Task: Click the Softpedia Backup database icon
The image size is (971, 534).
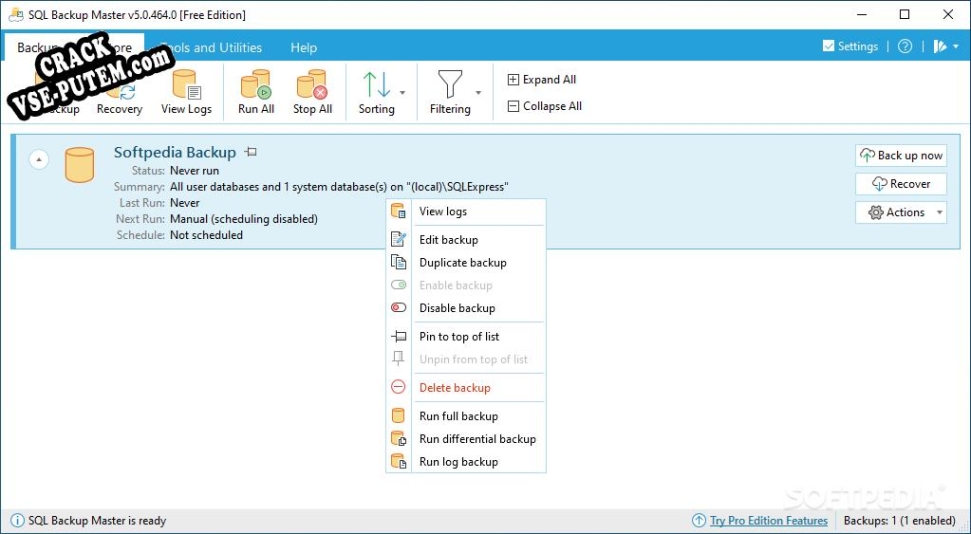Action: pos(79,165)
